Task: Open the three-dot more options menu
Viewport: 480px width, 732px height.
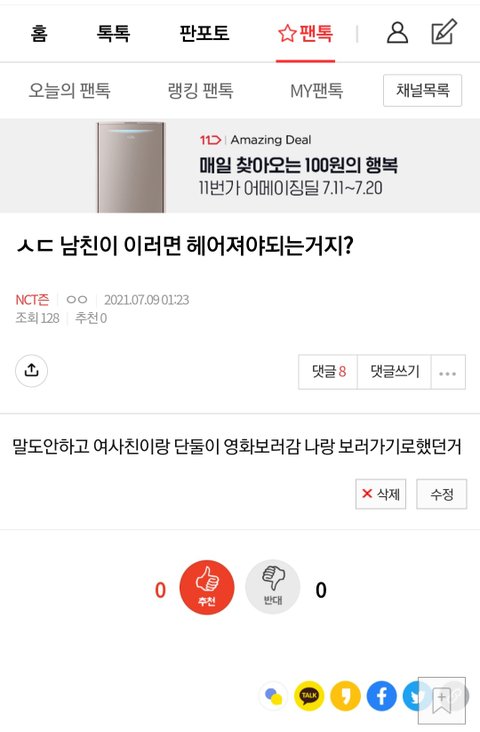Action: coord(448,372)
